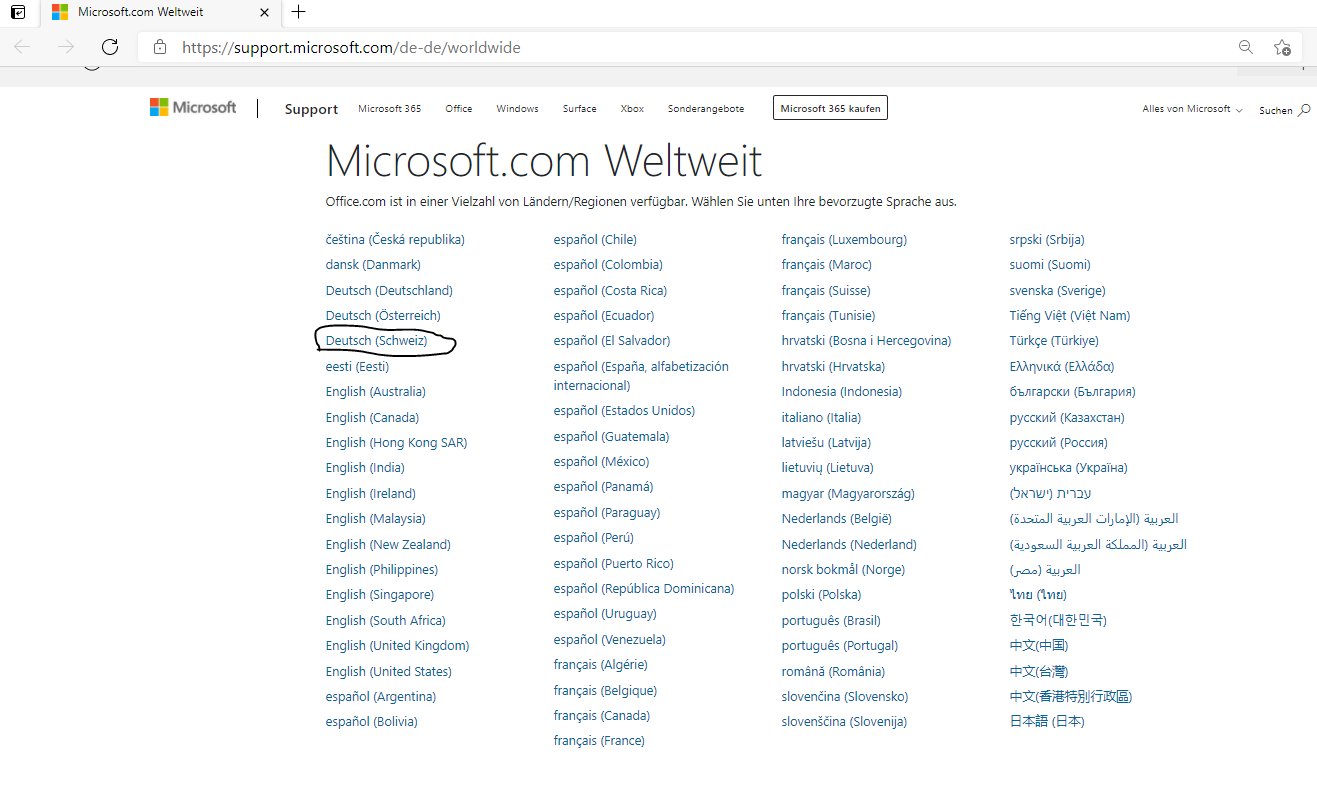Viewport: 1317px width, 801px height.
Task: Go to Office in the navigation bar
Action: (x=459, y=109)
